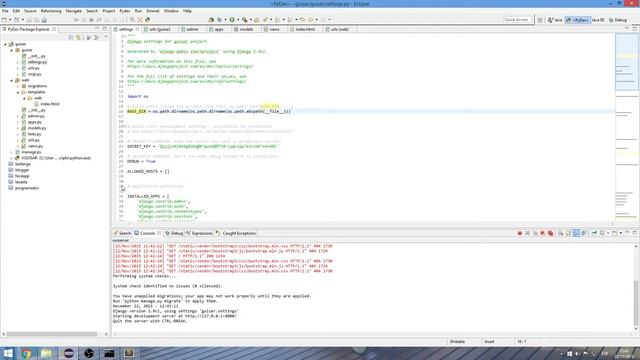
Task: Expand the manage.py node
Action: [11, 152]
